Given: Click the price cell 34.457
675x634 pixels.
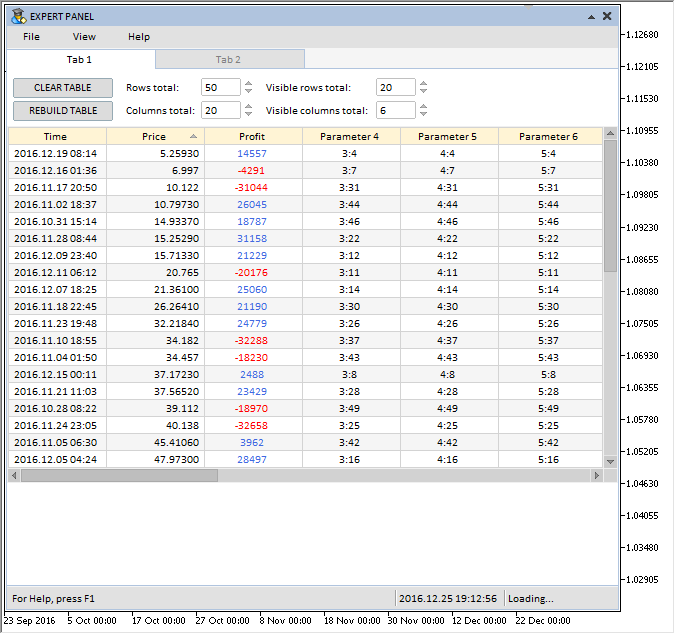Looking at the screenshot, I should point(155,358).
